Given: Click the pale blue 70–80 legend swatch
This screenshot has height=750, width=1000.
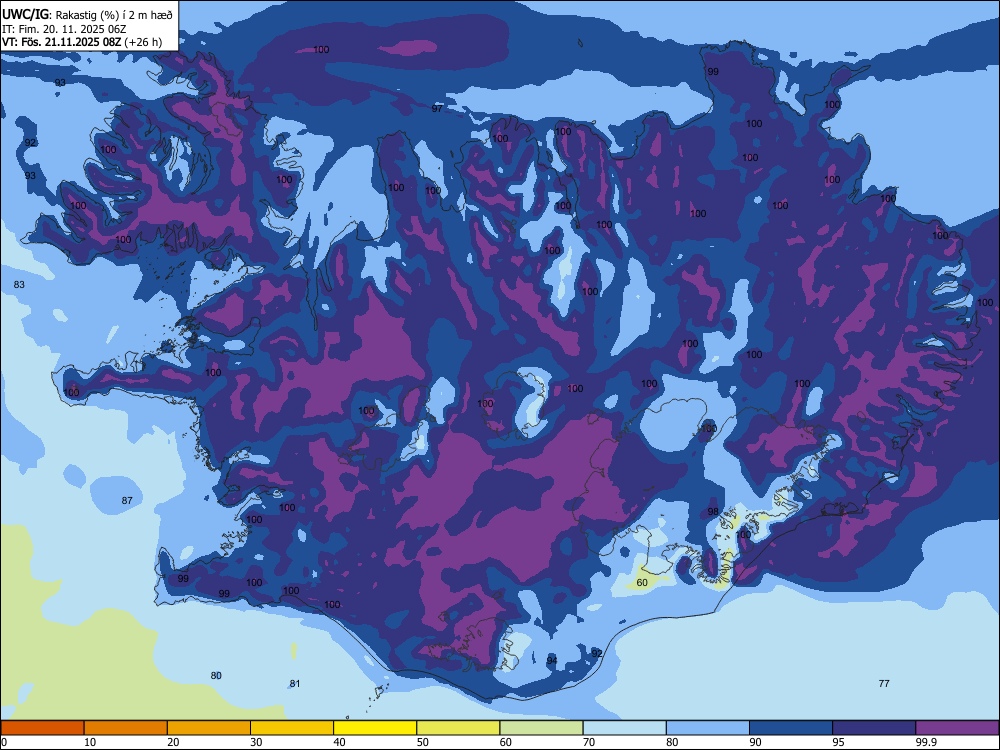Looking at the screenshot, I should coord(624,728).
